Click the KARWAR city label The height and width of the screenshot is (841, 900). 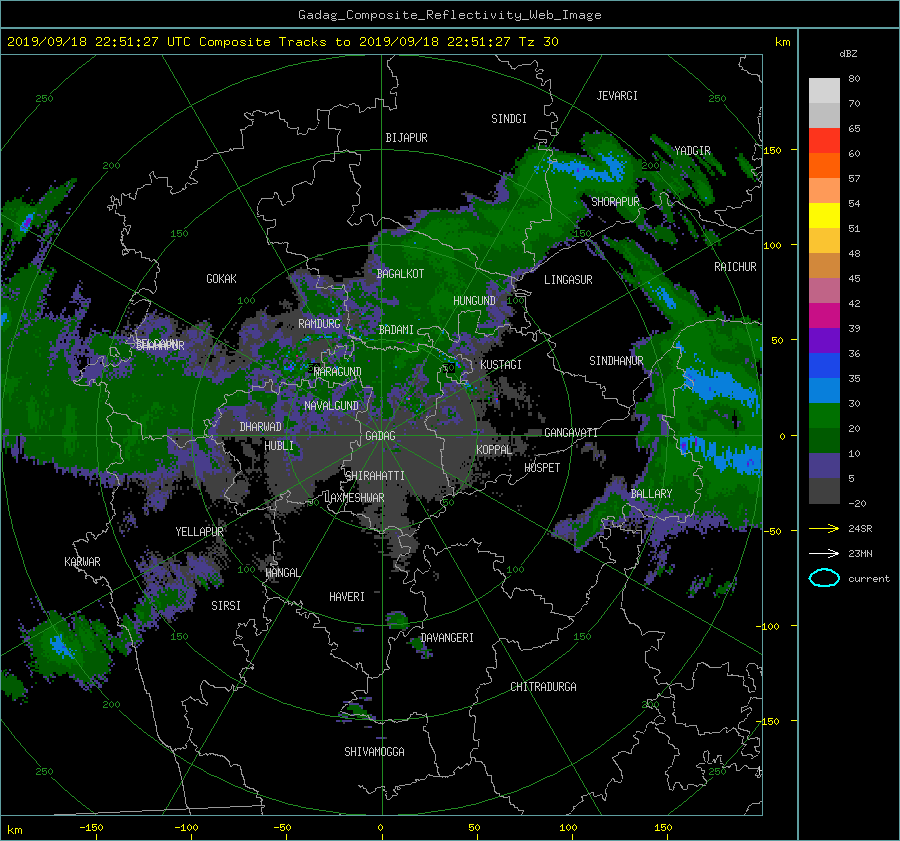coord(82,562)
